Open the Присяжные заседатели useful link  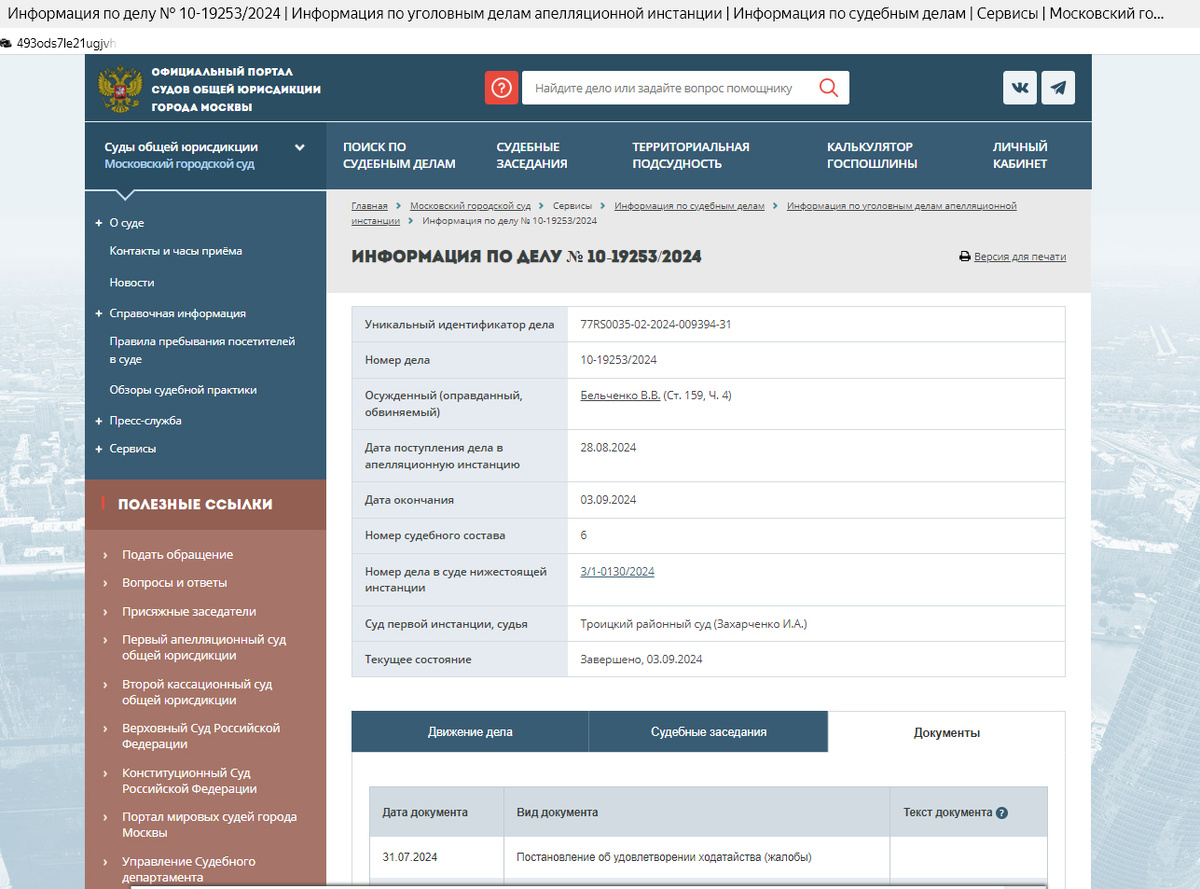click(189, 612)
